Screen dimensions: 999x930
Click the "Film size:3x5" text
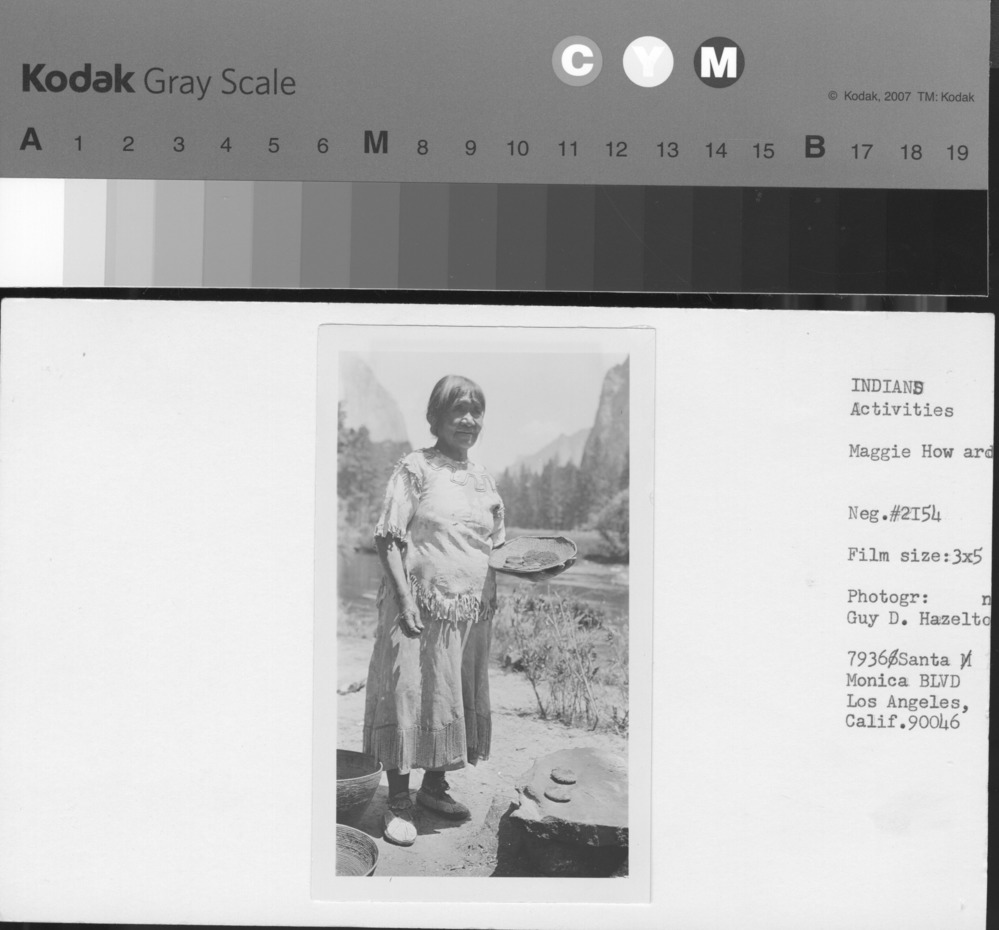pos(914,556)
